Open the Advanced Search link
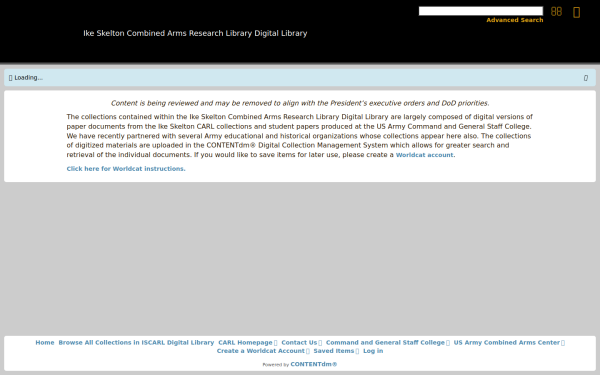 tap(515, 20)
